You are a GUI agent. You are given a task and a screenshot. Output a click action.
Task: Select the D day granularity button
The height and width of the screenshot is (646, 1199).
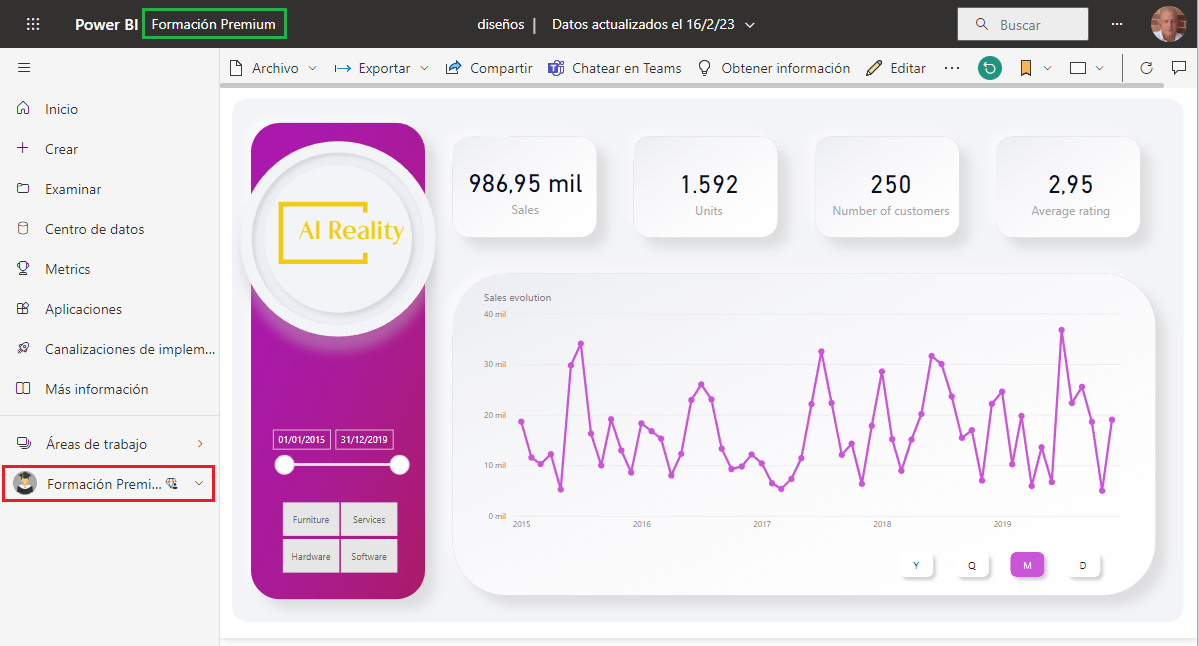1082,565
